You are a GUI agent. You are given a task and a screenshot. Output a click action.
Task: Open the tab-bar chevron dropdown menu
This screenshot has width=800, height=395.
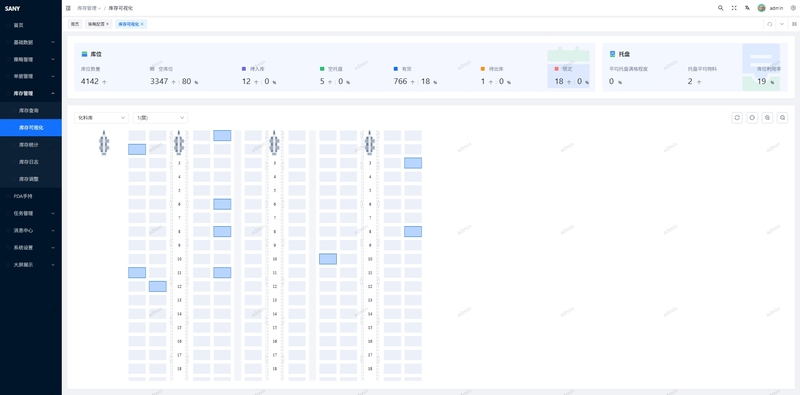(782, 24)
